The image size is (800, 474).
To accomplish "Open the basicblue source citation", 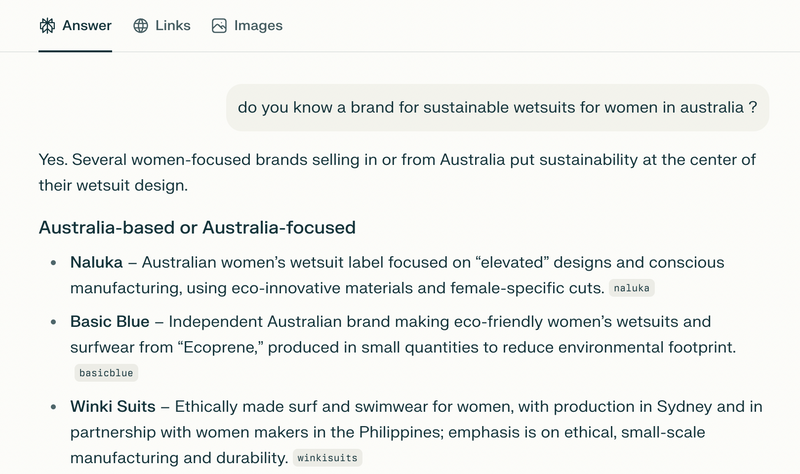I will click(x=106, y=373).
